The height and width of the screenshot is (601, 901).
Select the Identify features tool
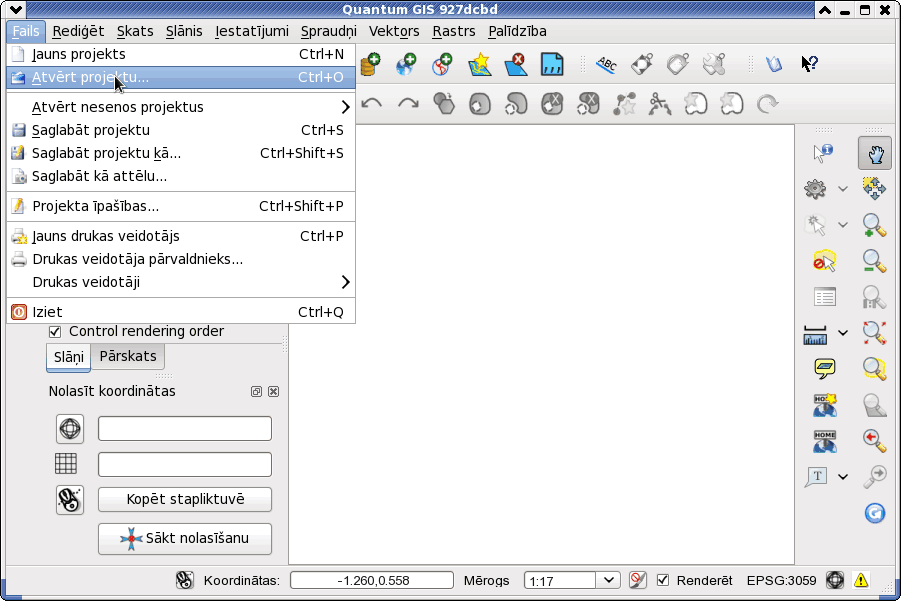point(823,153)
